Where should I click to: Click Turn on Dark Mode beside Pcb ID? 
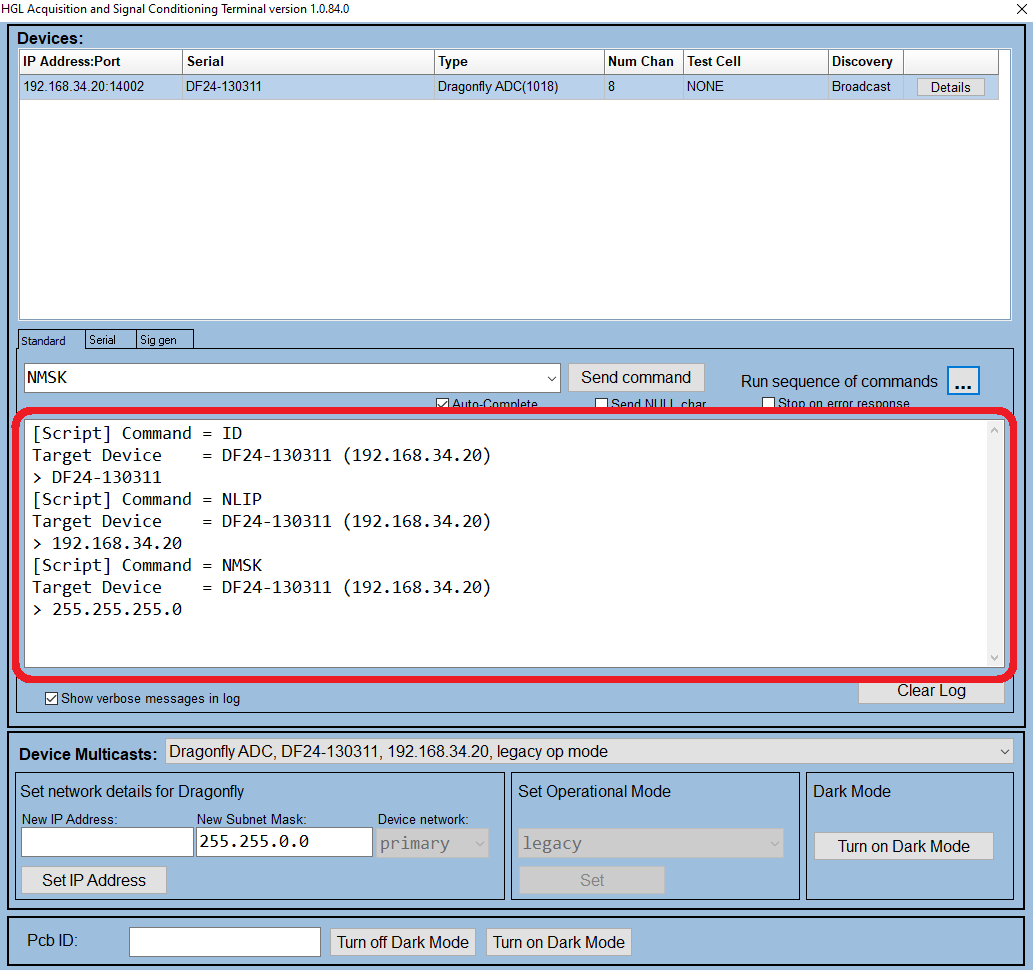(x=559, y=942)
